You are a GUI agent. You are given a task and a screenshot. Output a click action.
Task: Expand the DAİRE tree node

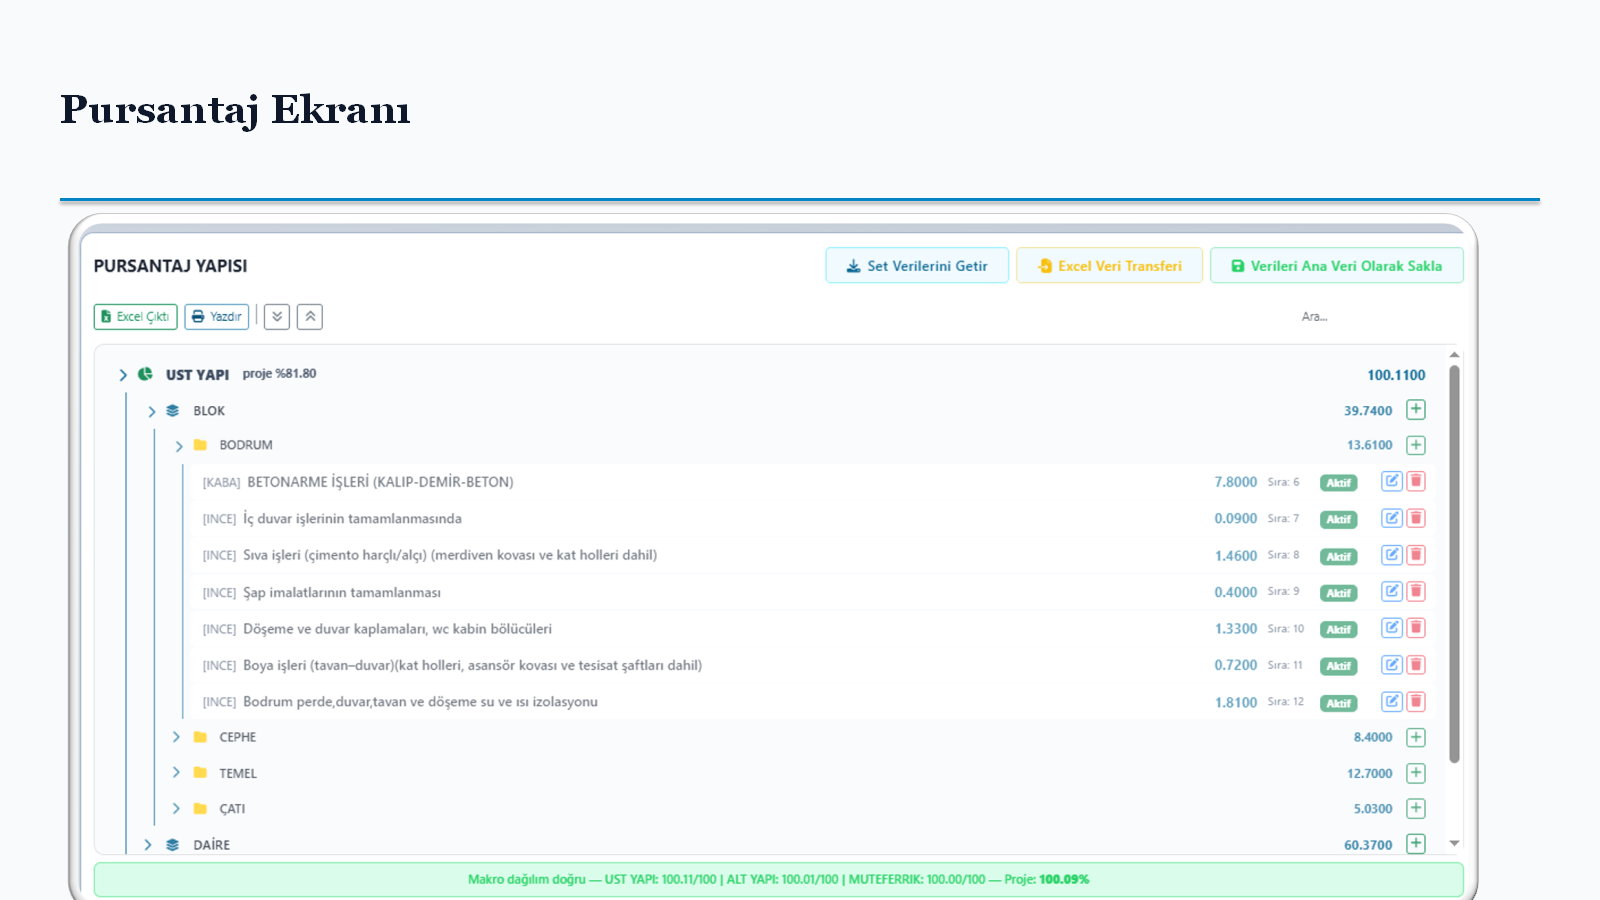148,845
